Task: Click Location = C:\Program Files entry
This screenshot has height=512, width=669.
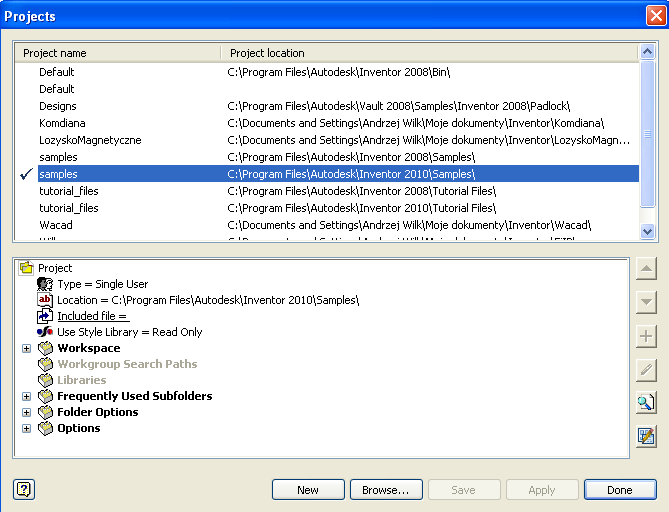Action: coord(208,300)
